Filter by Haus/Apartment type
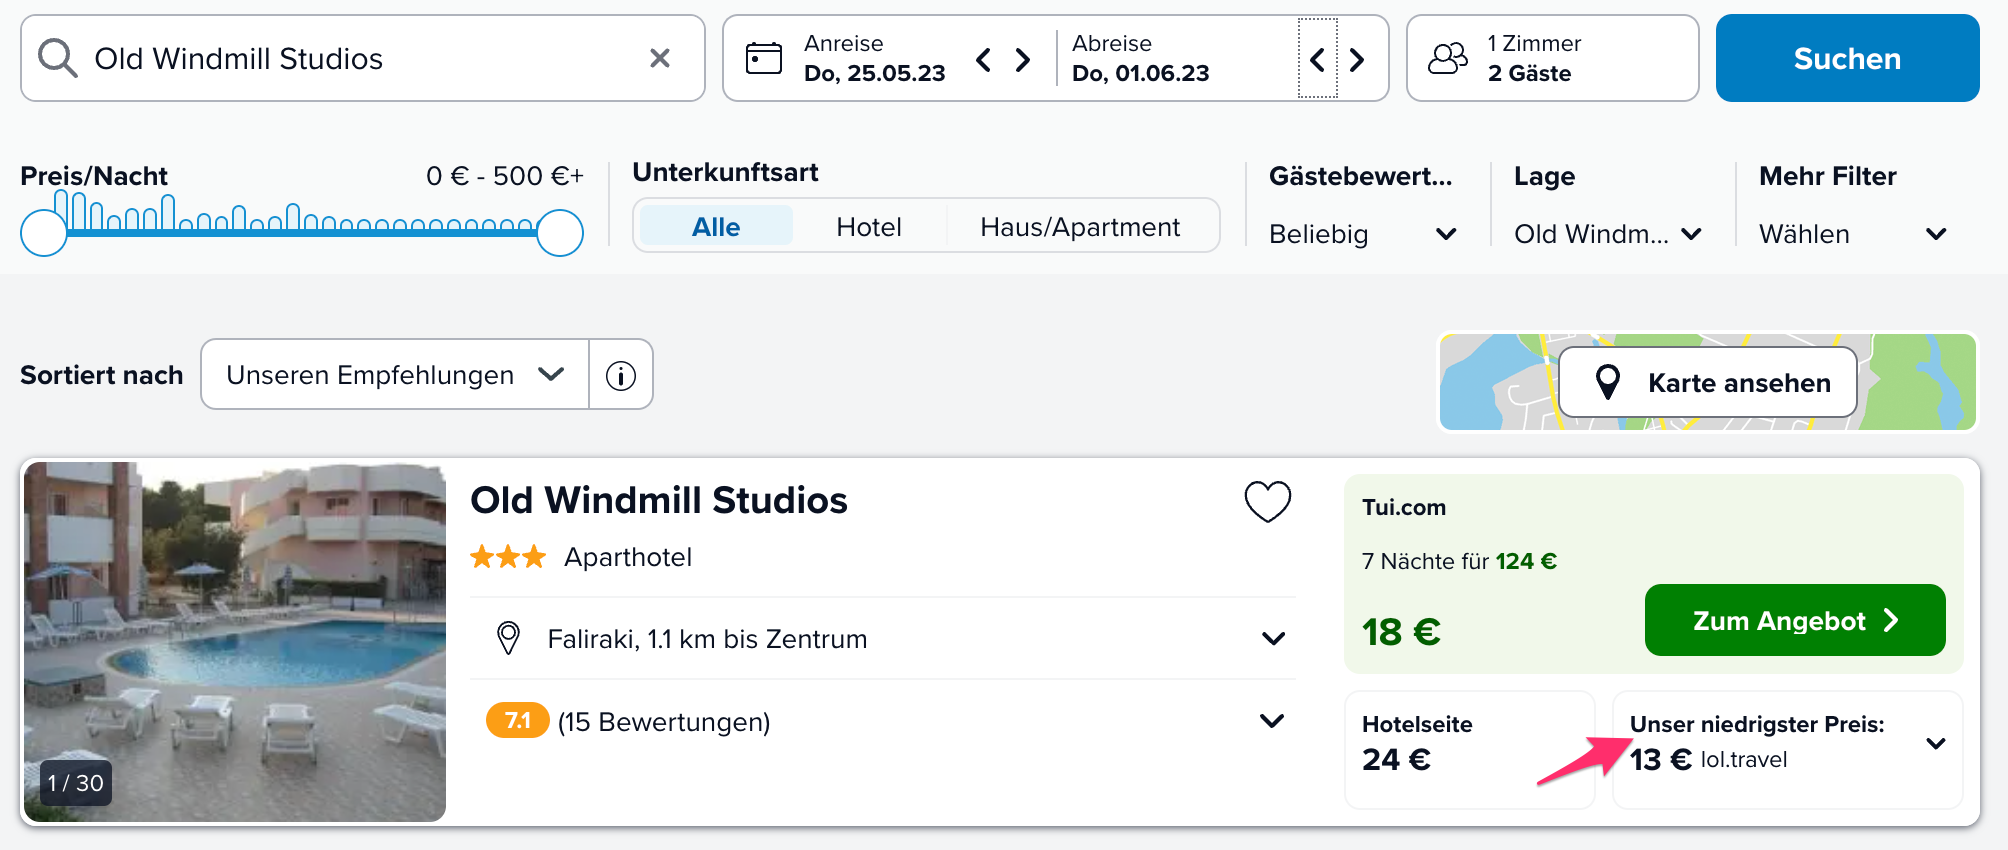This screenshot has height=850, width=2008. point(1080,227)
